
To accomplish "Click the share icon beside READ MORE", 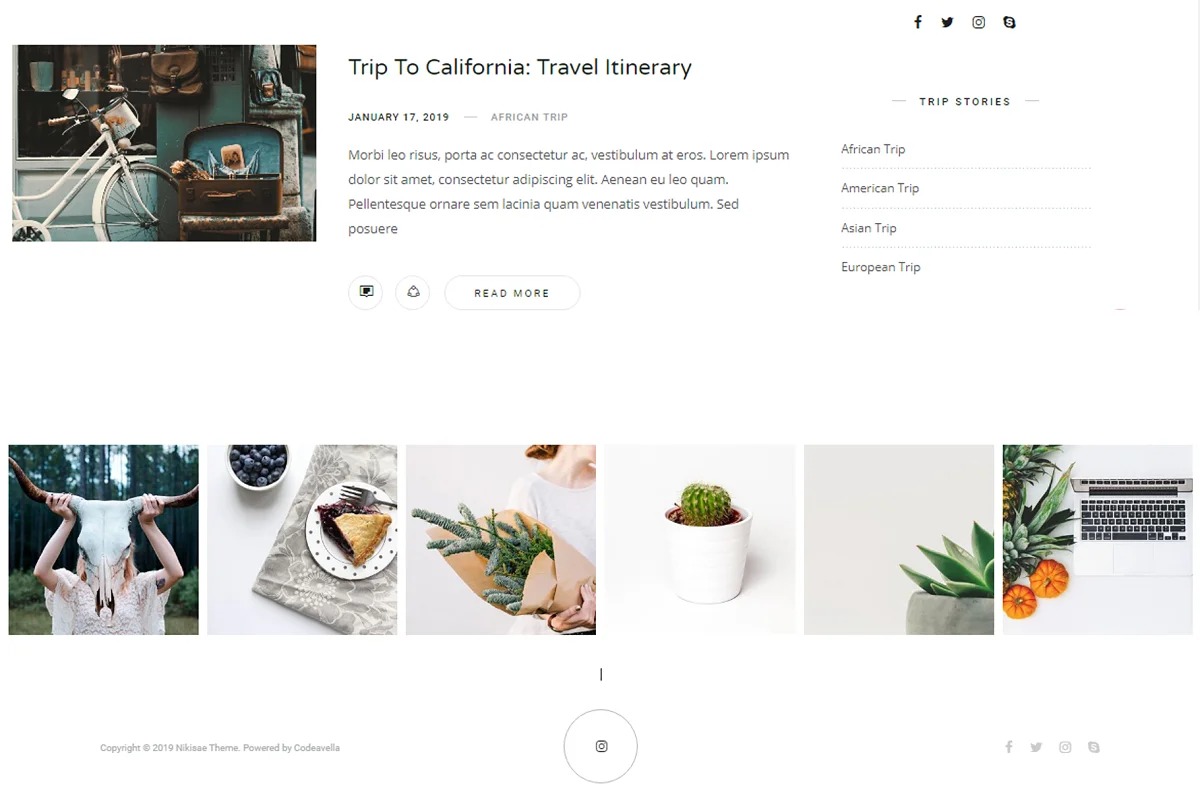I will click(x=413, y=292).
